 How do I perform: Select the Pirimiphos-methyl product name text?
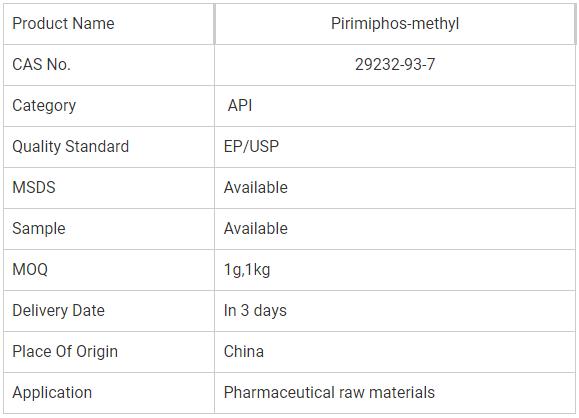(395, 24)
